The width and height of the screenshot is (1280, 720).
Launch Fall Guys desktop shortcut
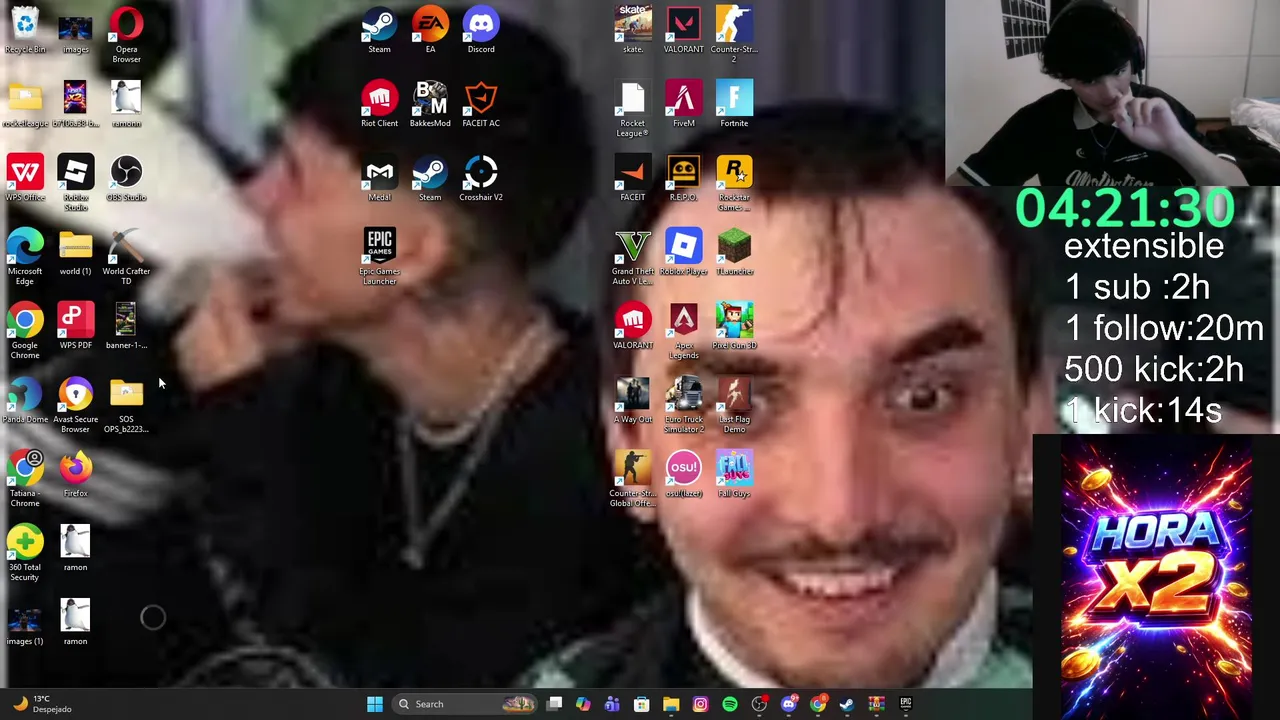pyautogui.click(x=734, y=474)
